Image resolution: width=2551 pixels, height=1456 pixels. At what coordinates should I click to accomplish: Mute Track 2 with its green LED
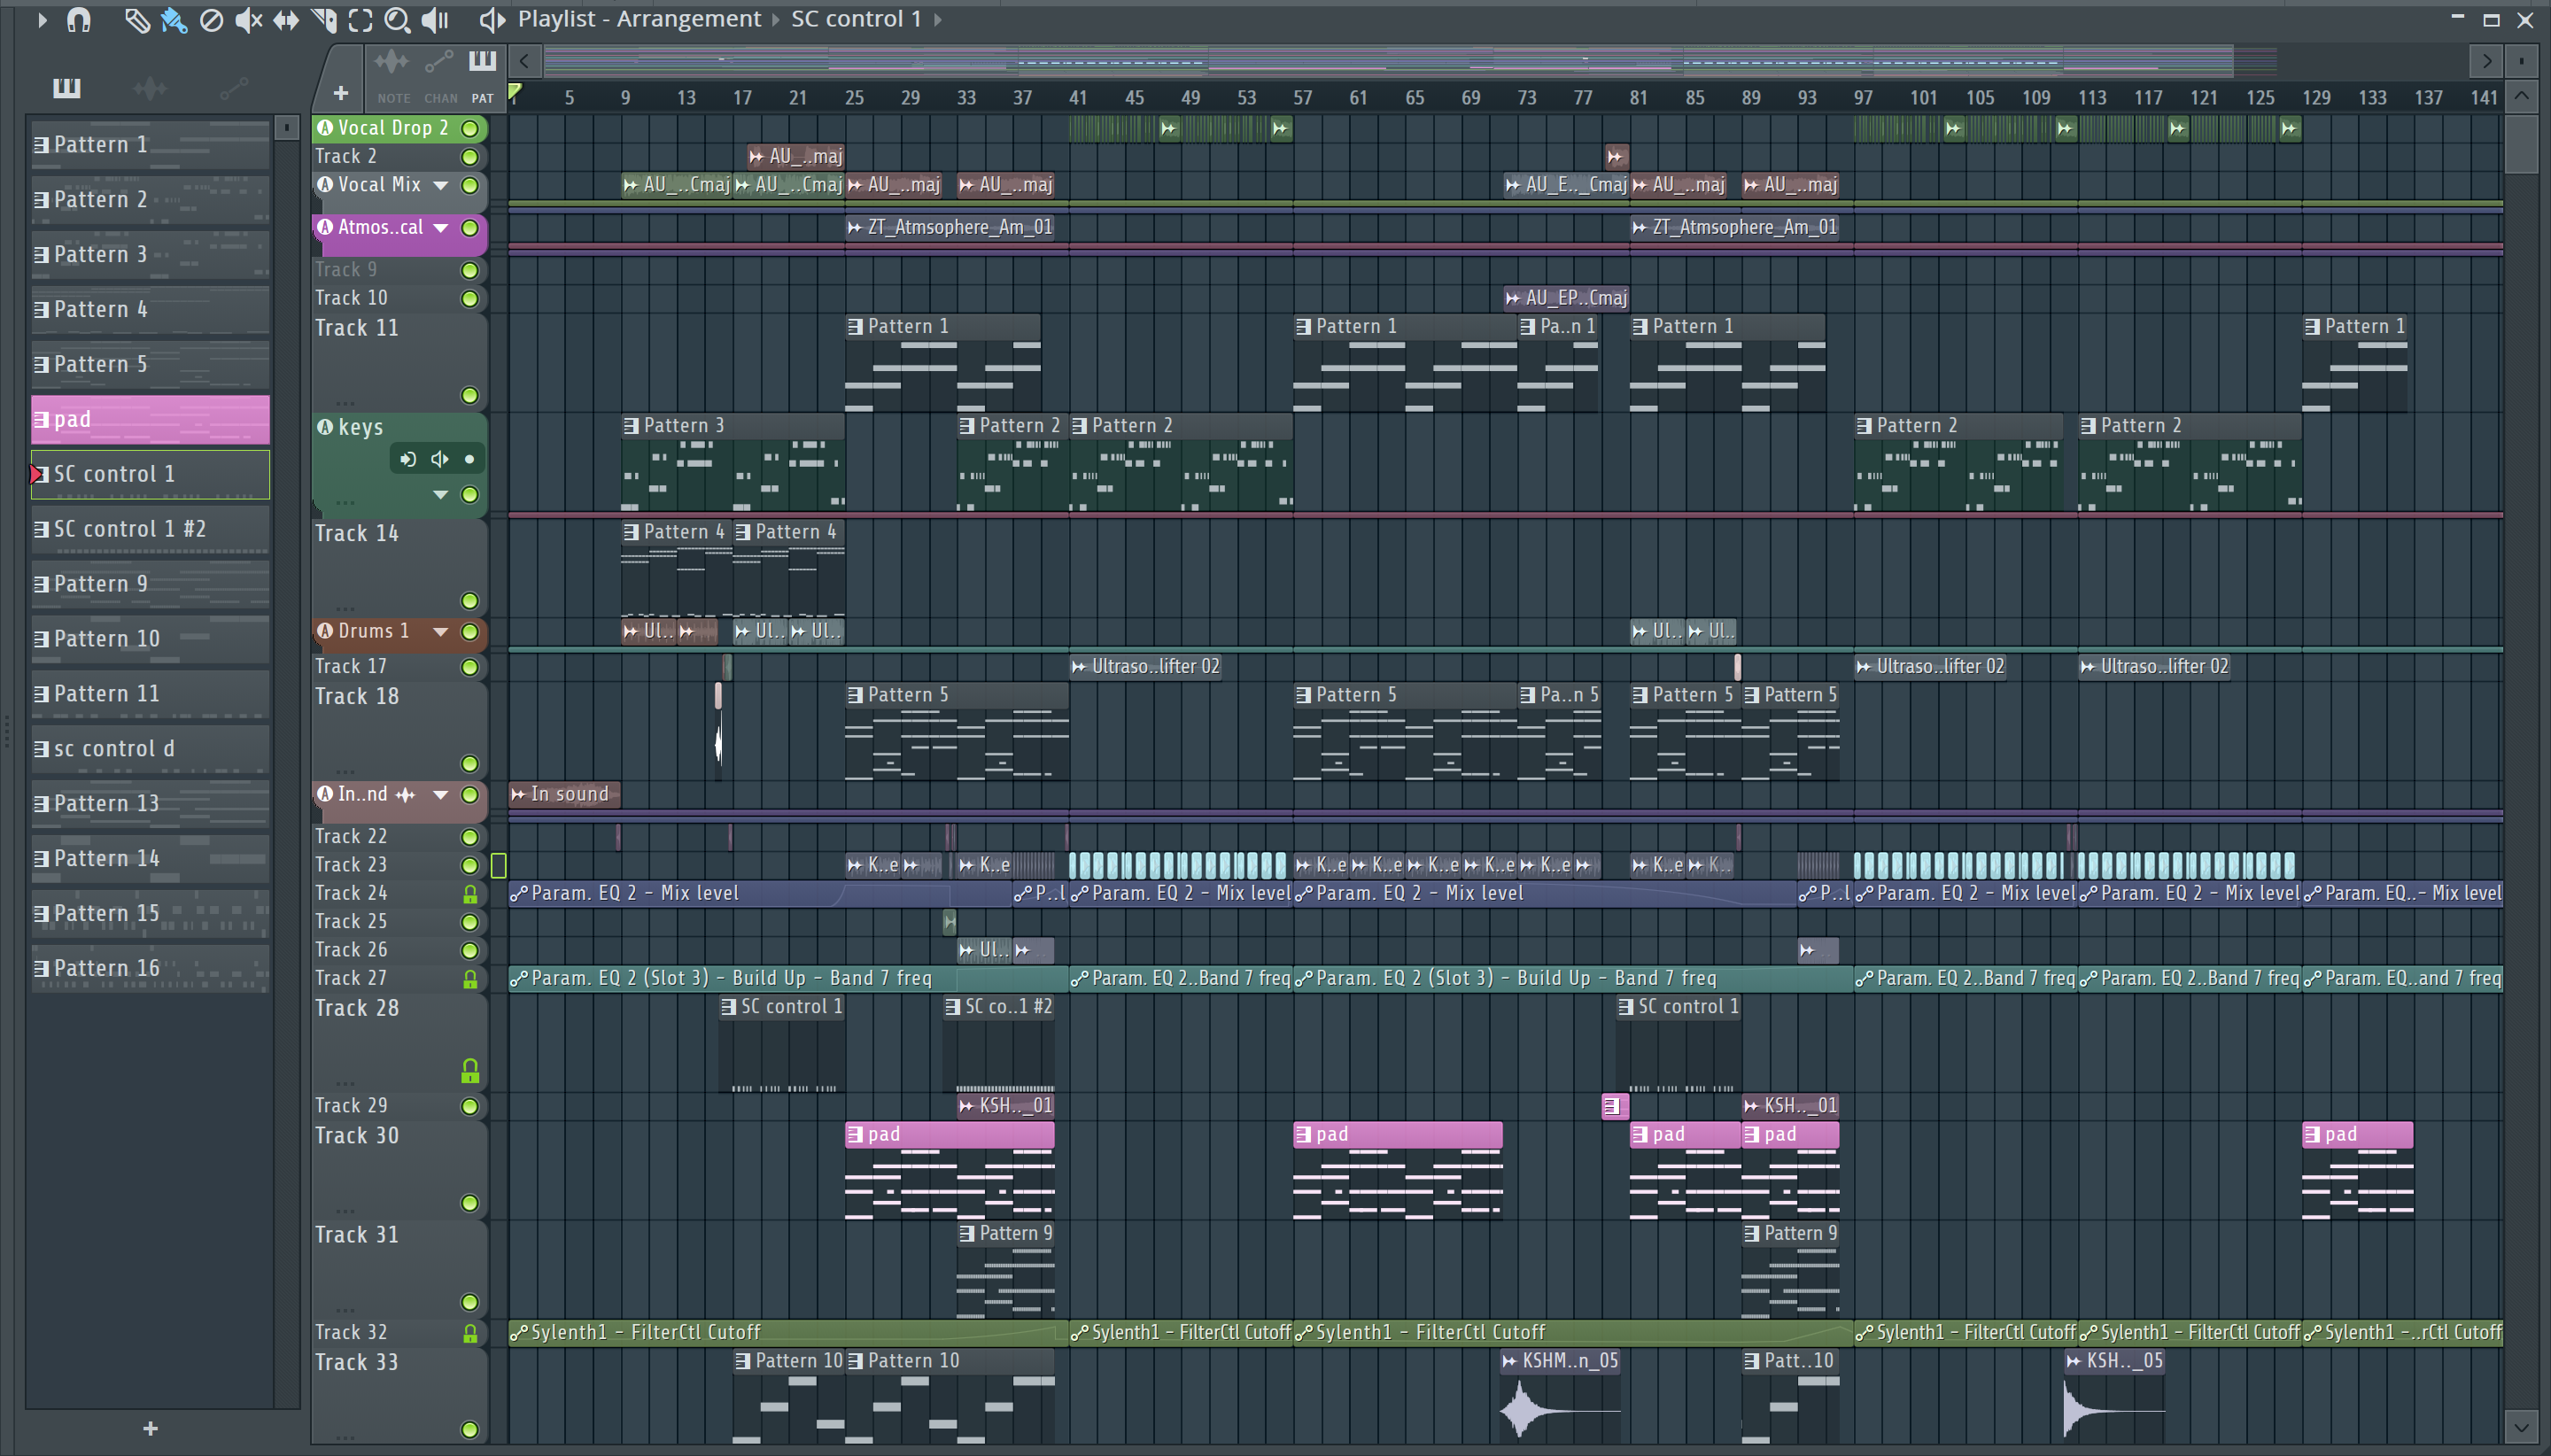click(469, 157)
